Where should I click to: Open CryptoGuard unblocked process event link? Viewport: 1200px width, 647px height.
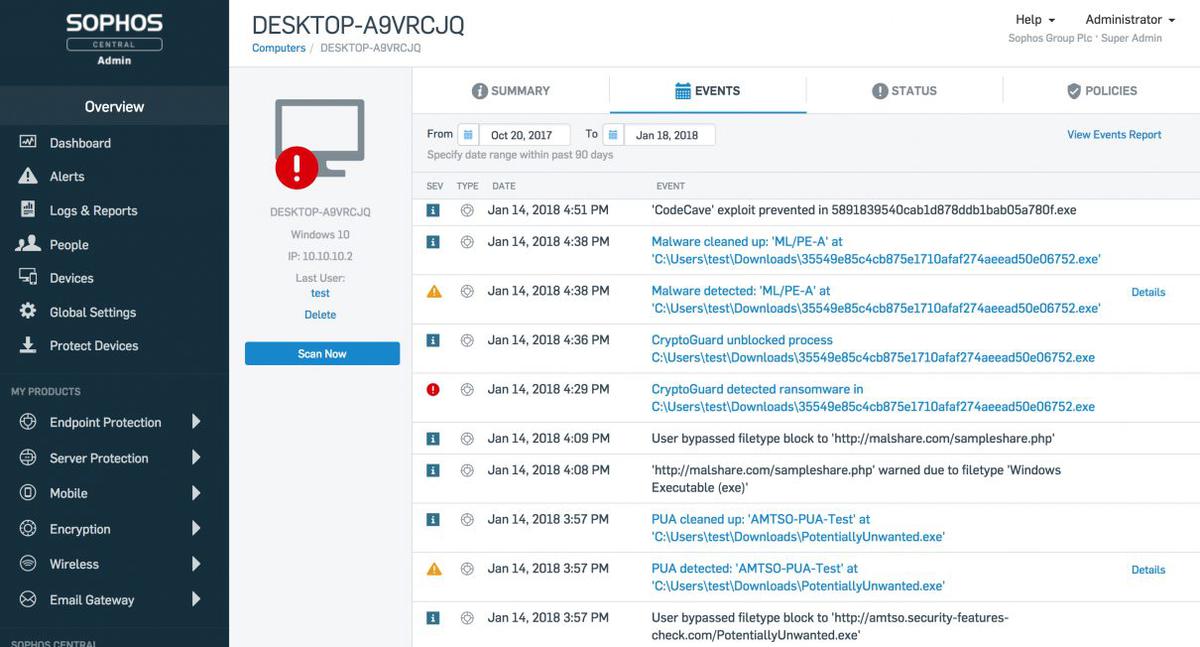tap(873, 349)
